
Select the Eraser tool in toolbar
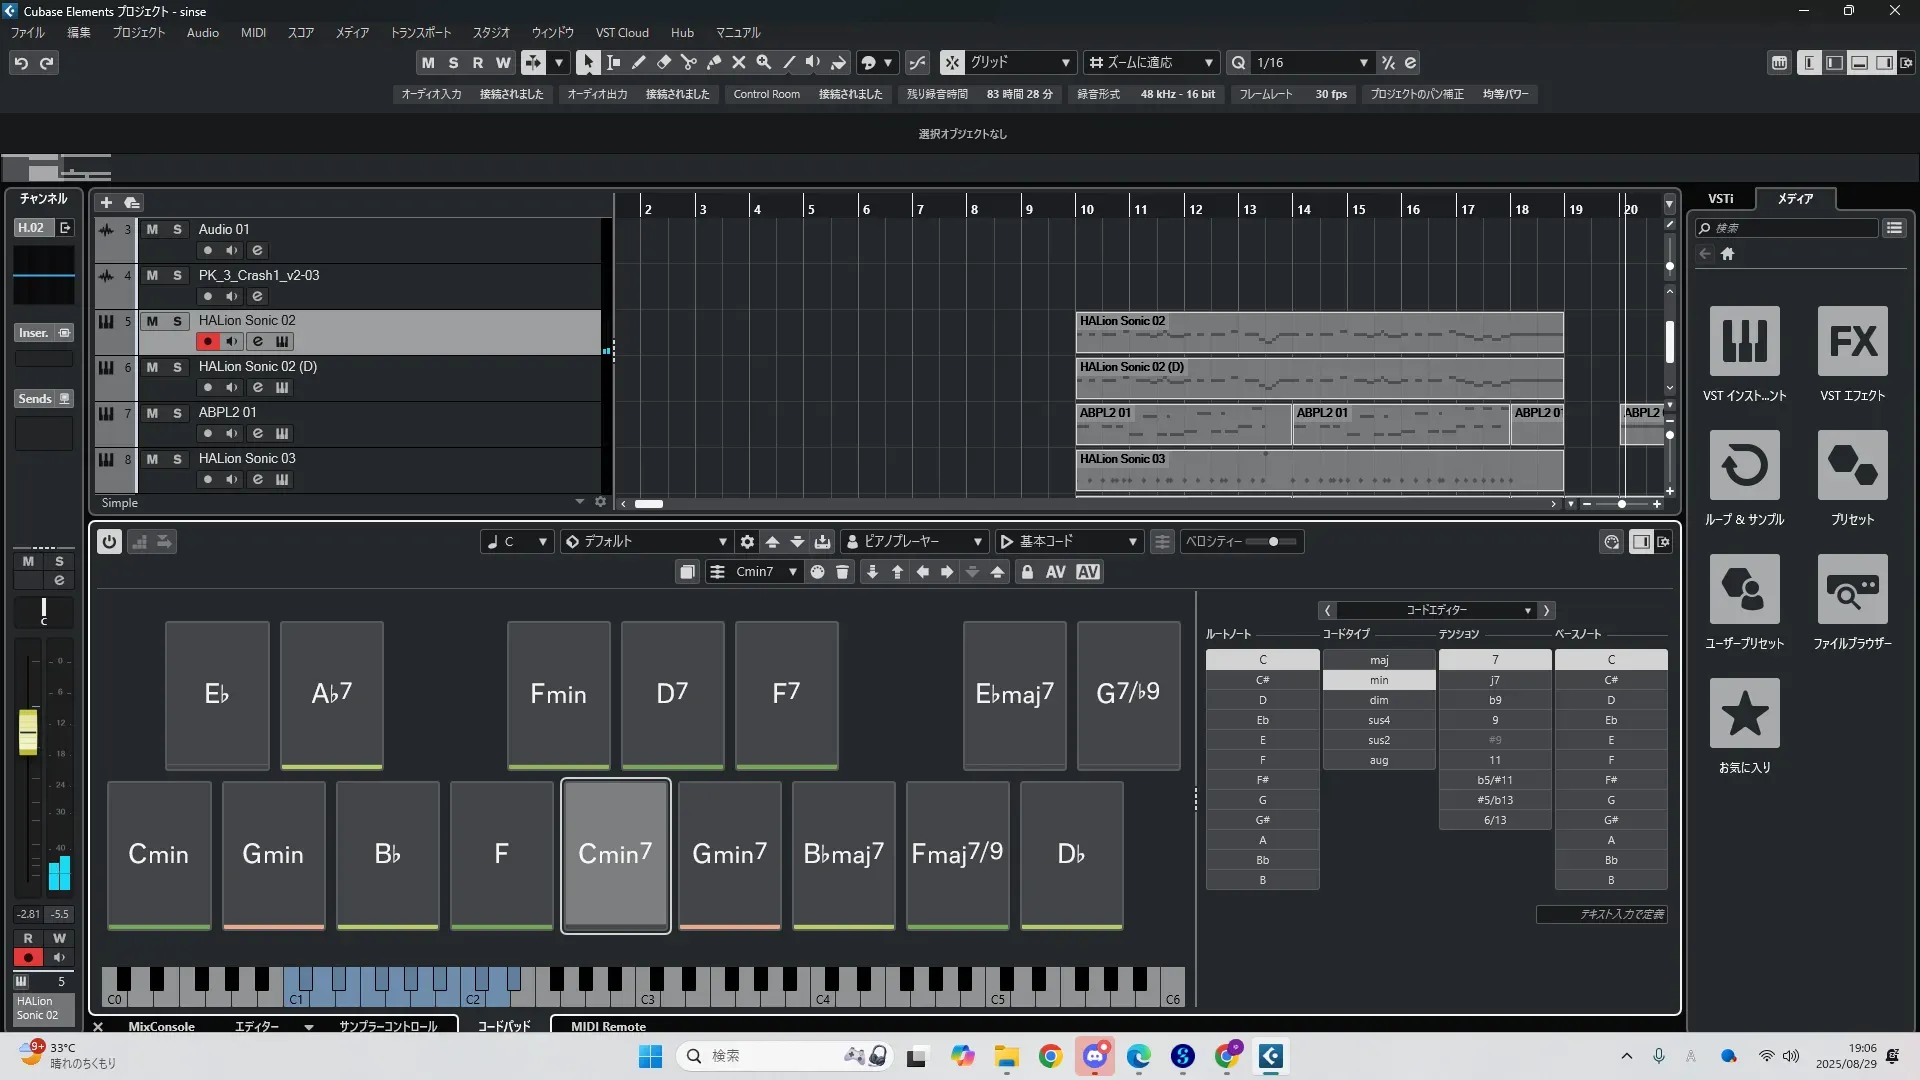point(663,63)
